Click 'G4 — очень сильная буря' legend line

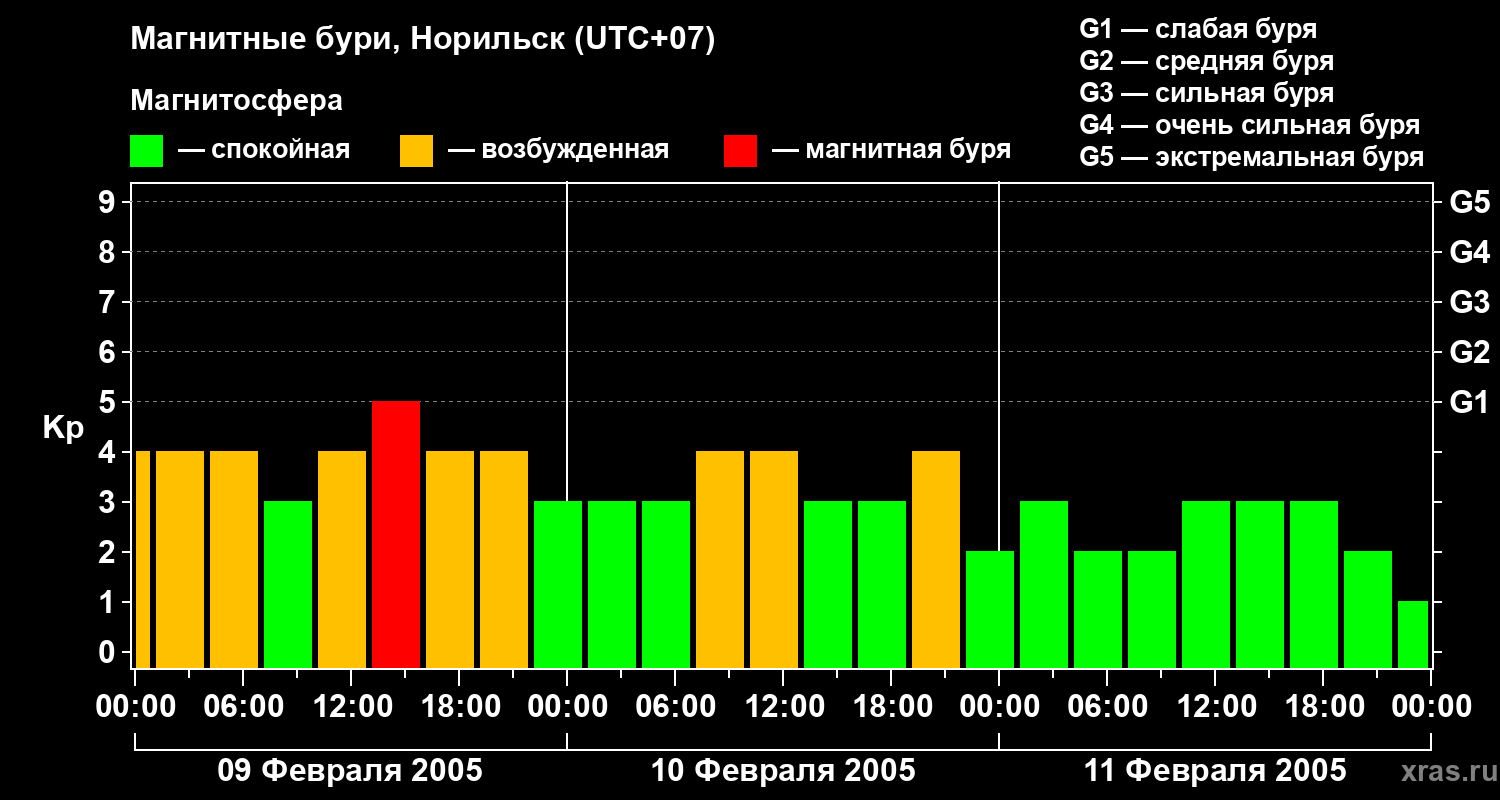[1249, 125]
